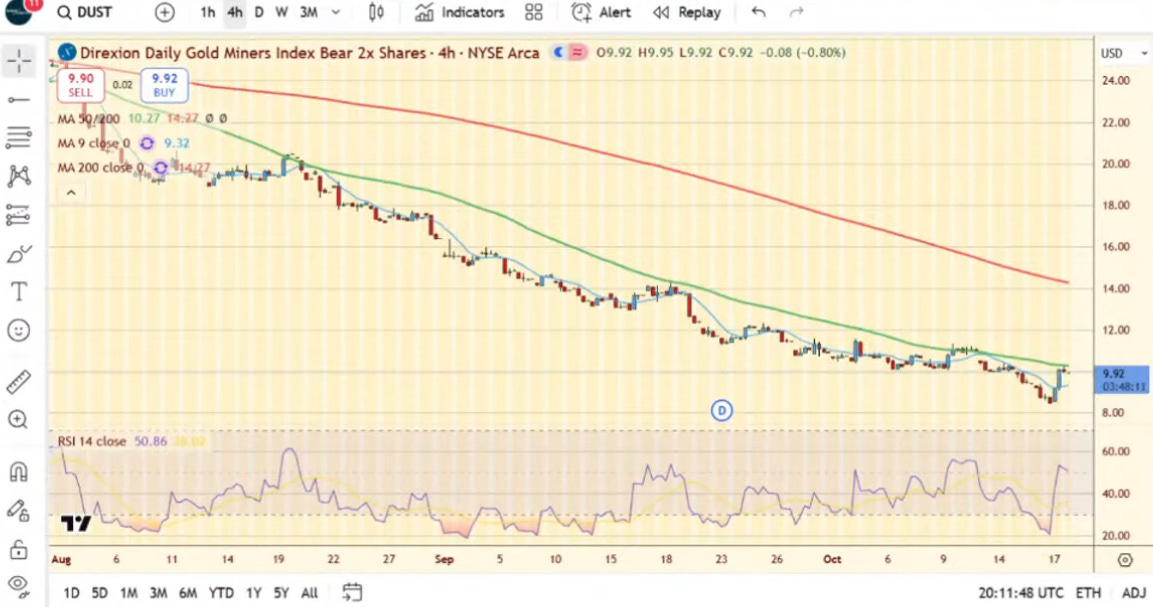Click the 9.92 BUY button
The image size is (1153, 607).
tap(164, 85)
